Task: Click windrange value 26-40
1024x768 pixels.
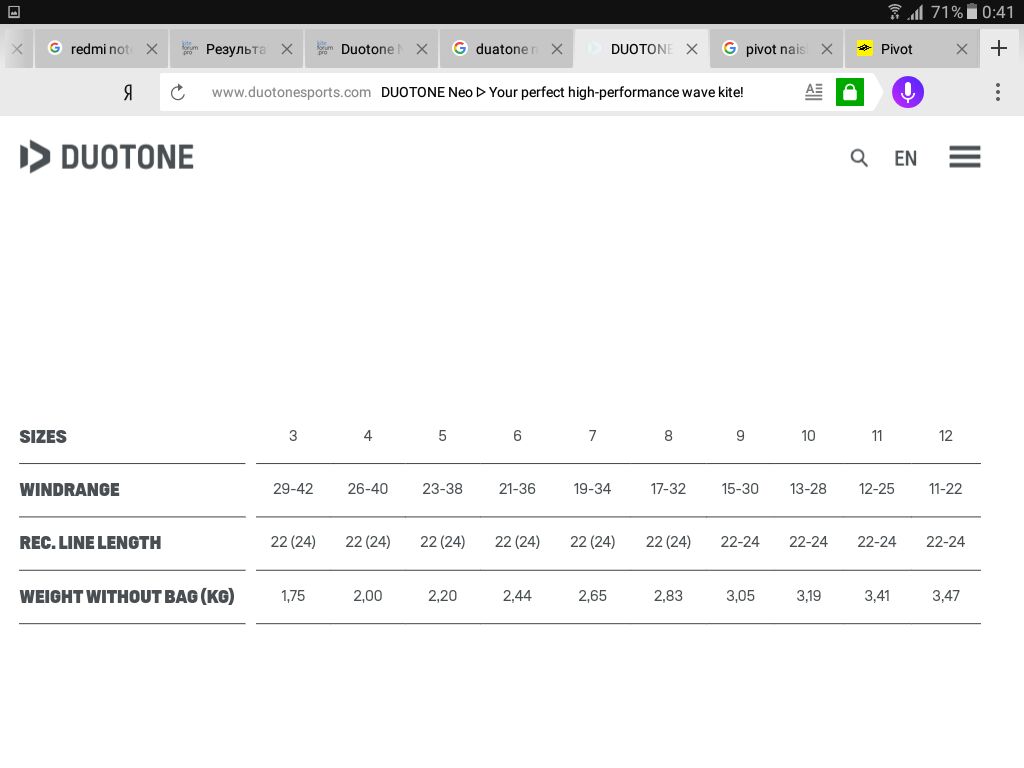Action: [368, 488]
